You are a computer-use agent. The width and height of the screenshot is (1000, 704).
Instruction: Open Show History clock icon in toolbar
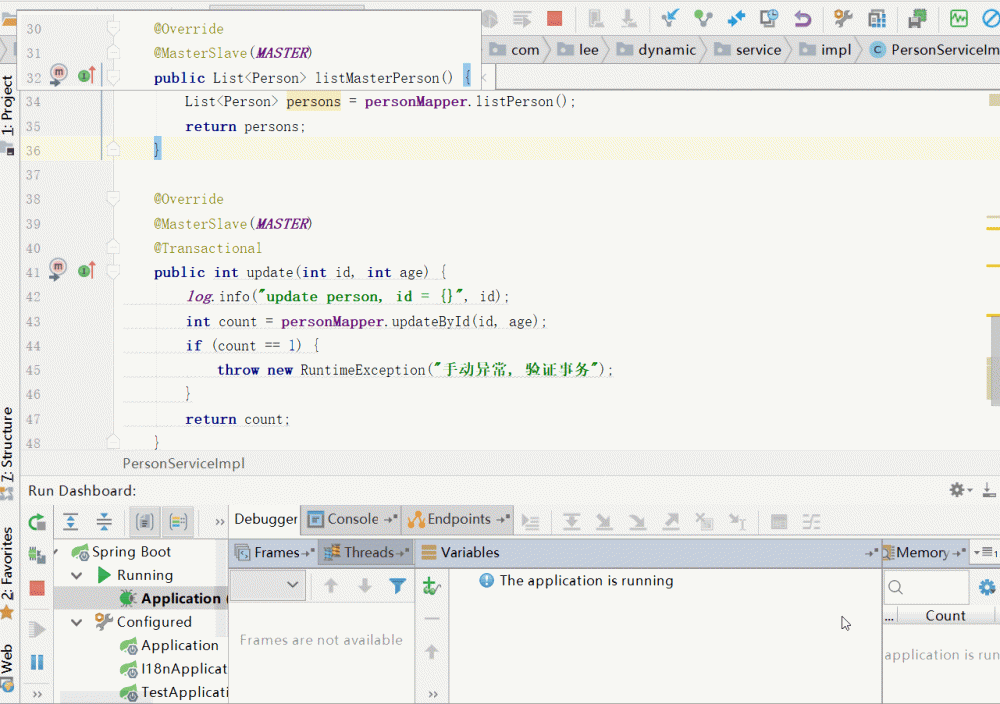click(x=768, y=18)
